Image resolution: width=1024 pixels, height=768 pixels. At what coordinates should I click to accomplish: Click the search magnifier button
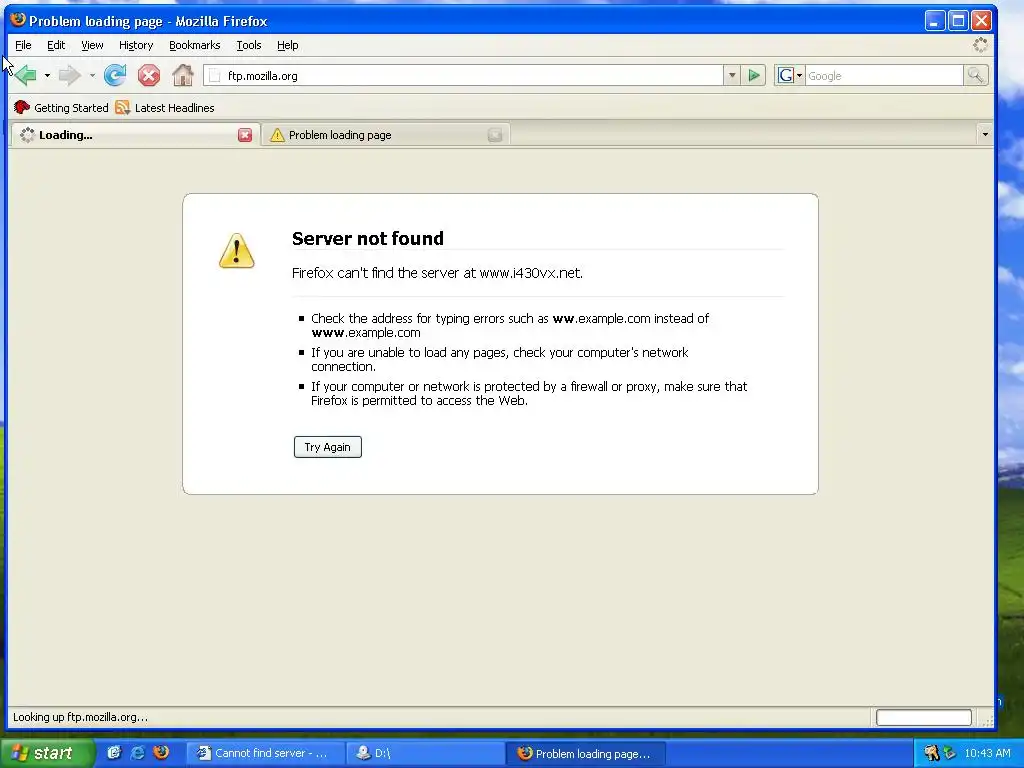click(x=976, y=76)
